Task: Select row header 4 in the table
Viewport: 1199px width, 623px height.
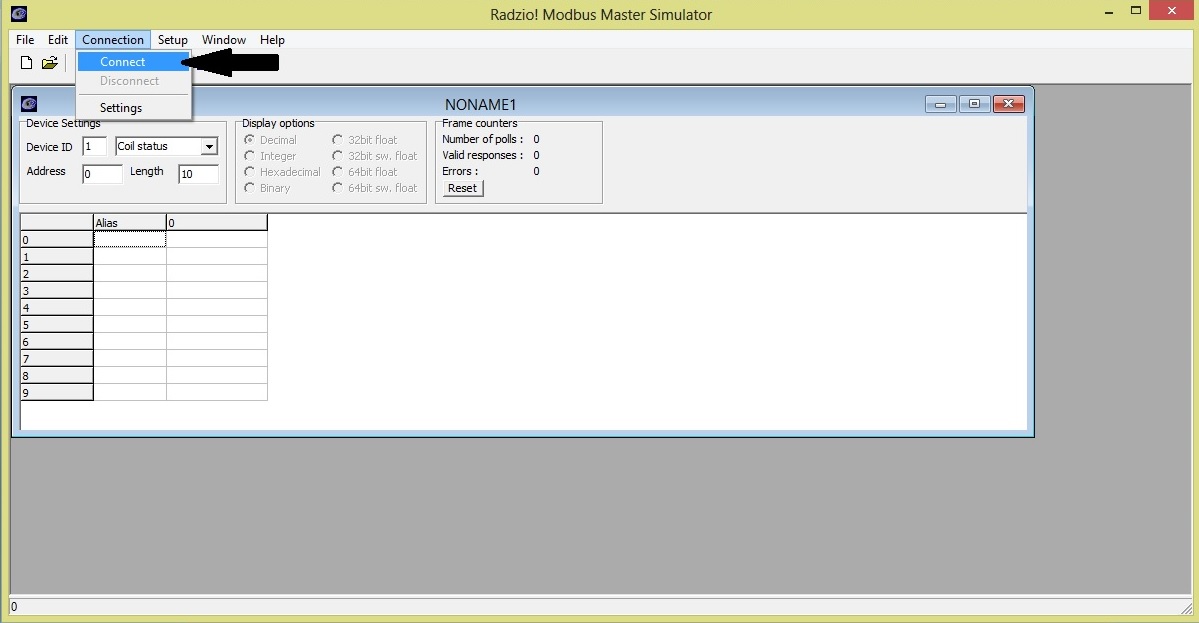Action: tap(57, 307)
